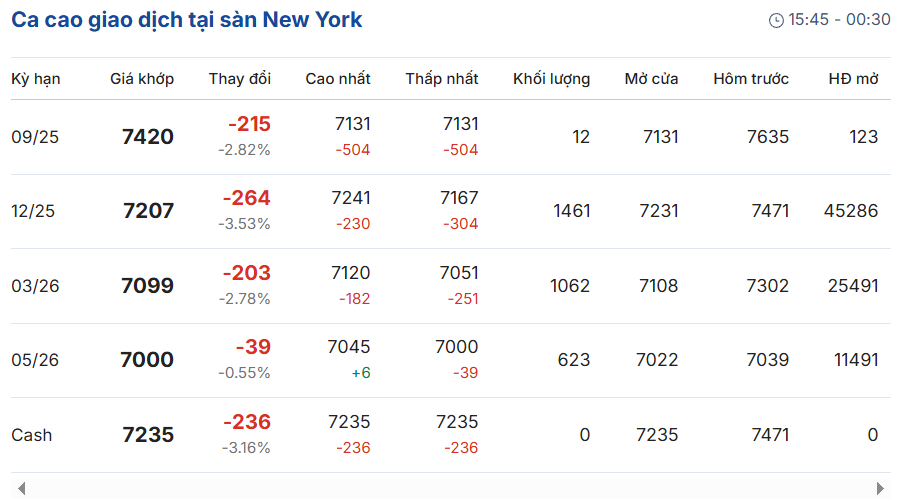
Task: Select the Giá khớp column header
Action: [x=142, y=79]
